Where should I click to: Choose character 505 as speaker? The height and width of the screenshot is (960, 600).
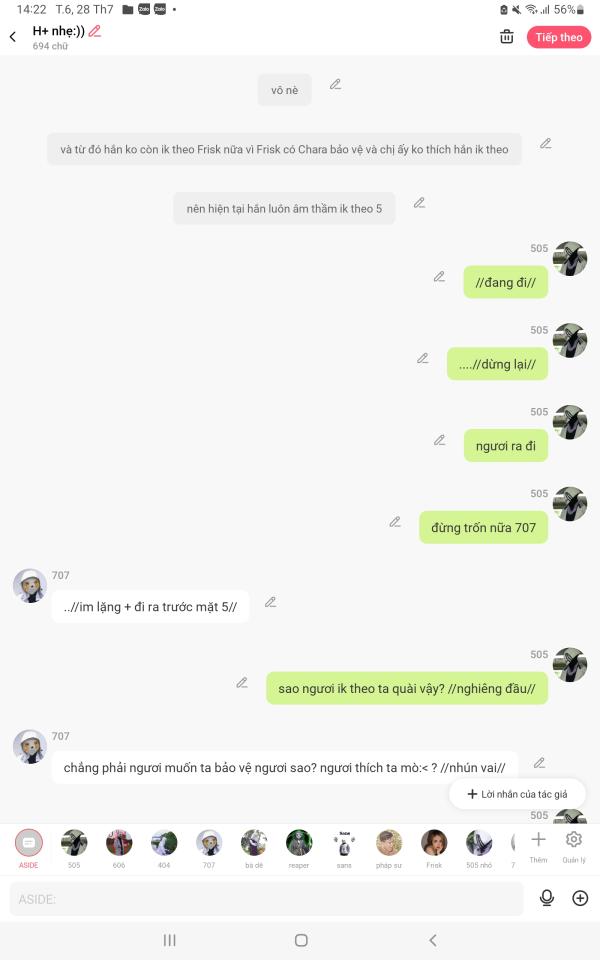click(x=74, y=848)
